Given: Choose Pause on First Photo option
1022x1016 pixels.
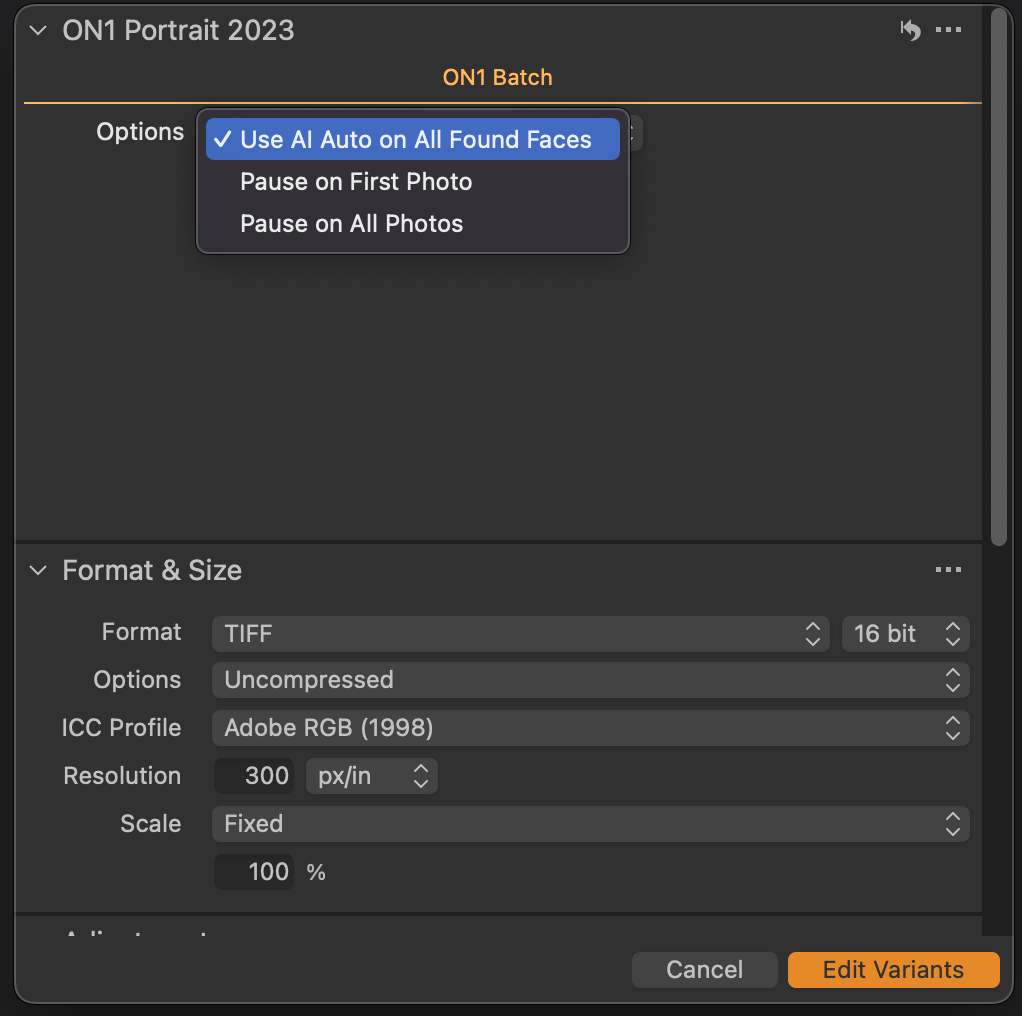Looking at the screenshot, I should 355,182.
